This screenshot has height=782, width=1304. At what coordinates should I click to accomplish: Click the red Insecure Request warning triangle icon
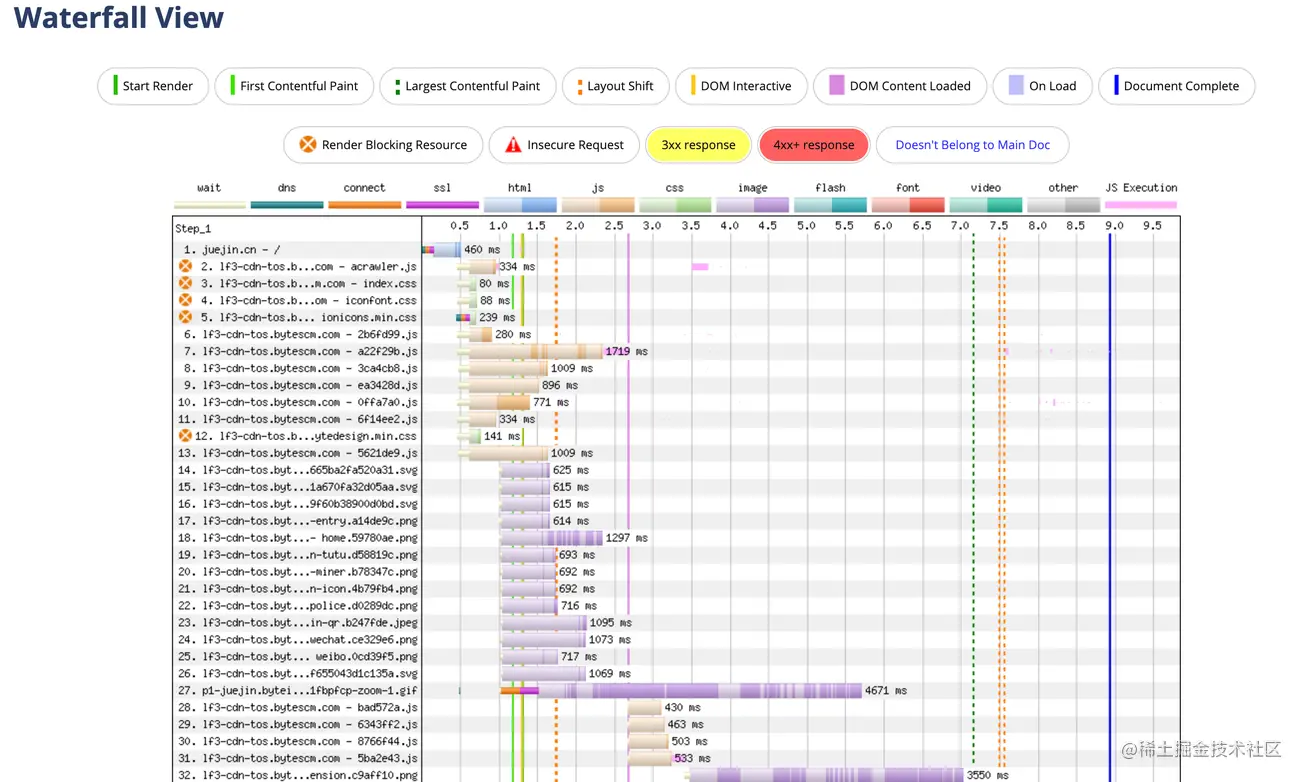coord(513,145)
